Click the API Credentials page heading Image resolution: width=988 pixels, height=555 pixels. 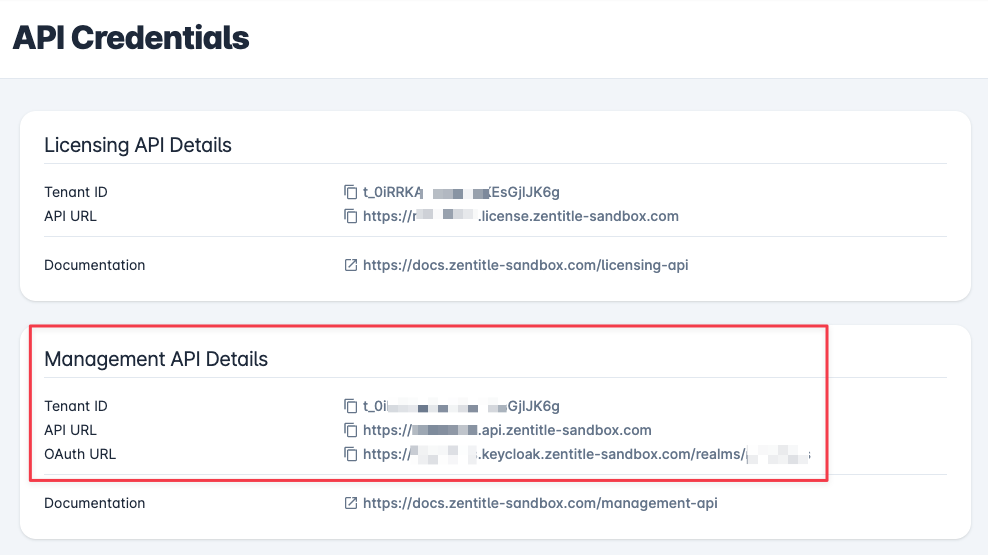[x=131, y=38]
